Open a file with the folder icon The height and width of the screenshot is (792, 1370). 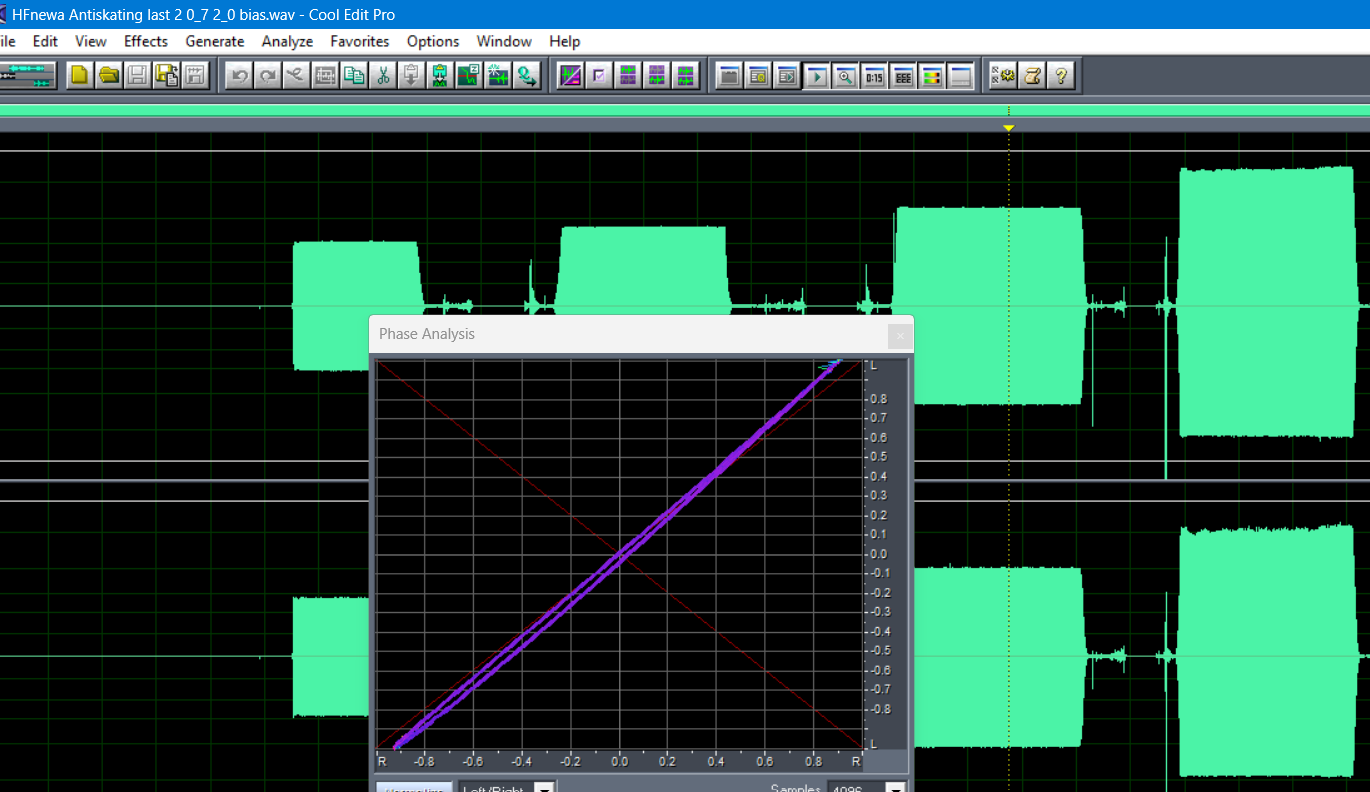[109, 75]
